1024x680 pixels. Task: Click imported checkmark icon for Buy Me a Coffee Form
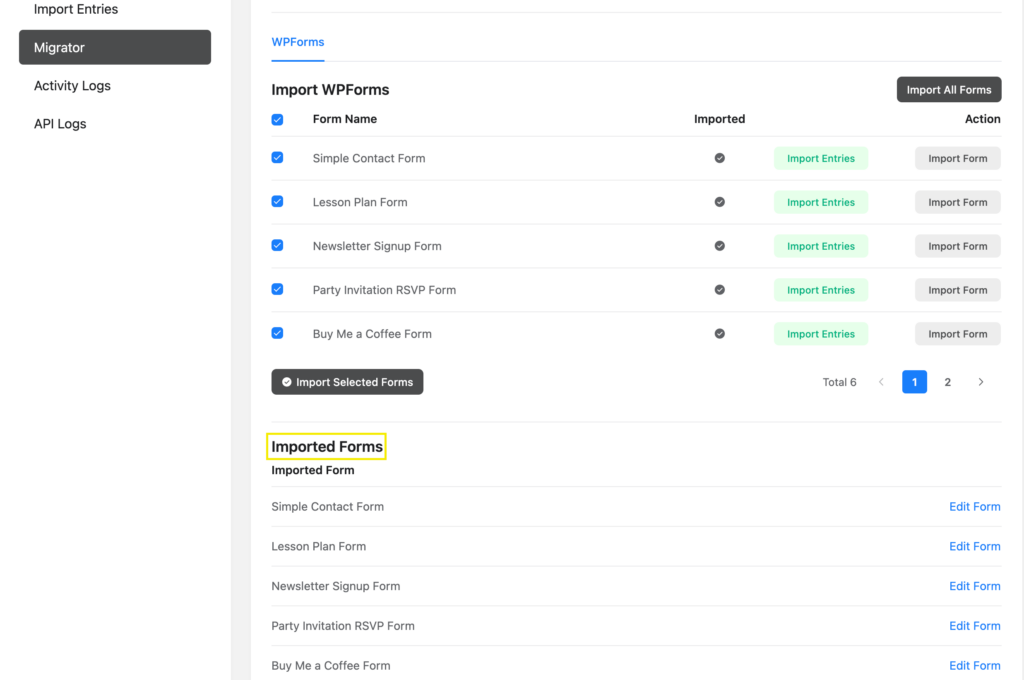click(x=719, y=334)
